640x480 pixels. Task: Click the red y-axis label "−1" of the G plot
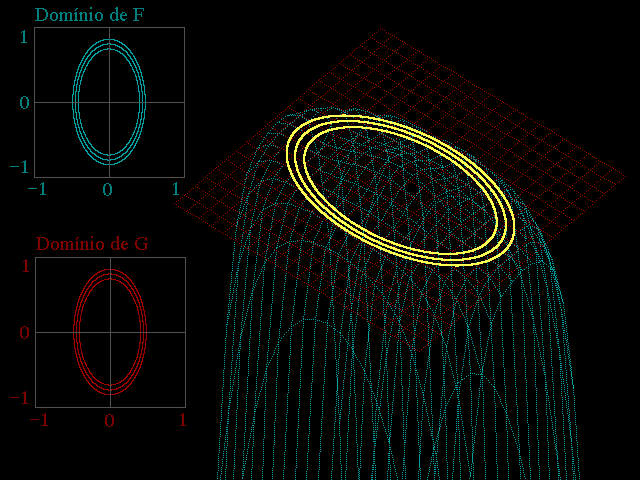coord(19,398)
